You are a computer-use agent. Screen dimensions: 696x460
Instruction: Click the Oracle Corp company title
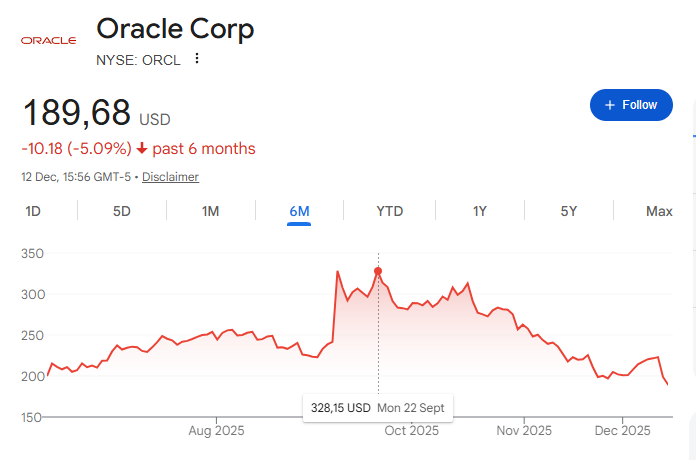[175, 29]
